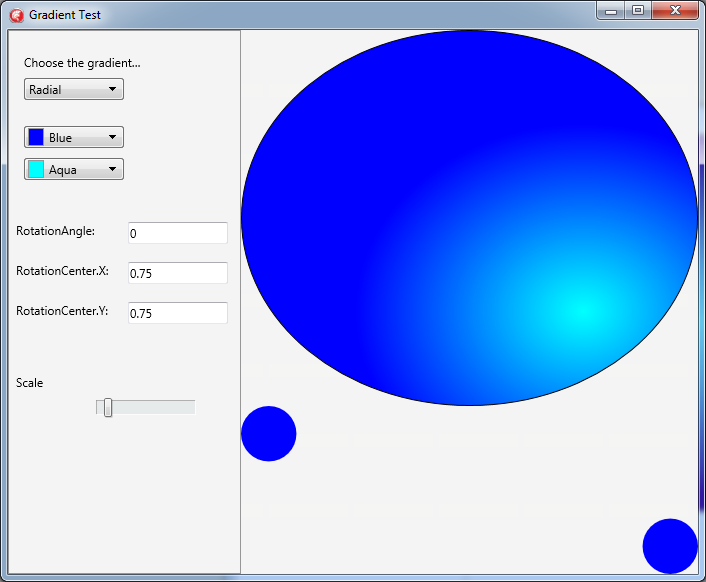Click the Gradient Test app icon
The width and height of the screenshot is (706, 582).
(17, 15)
